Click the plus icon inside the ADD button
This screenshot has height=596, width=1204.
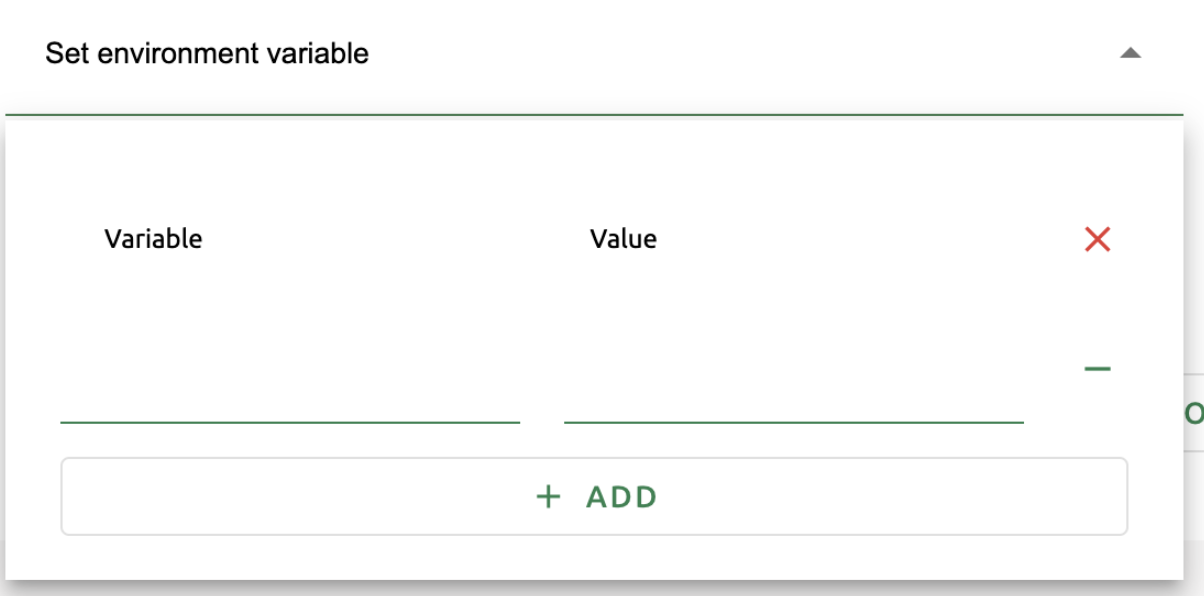tap(545, 494)
